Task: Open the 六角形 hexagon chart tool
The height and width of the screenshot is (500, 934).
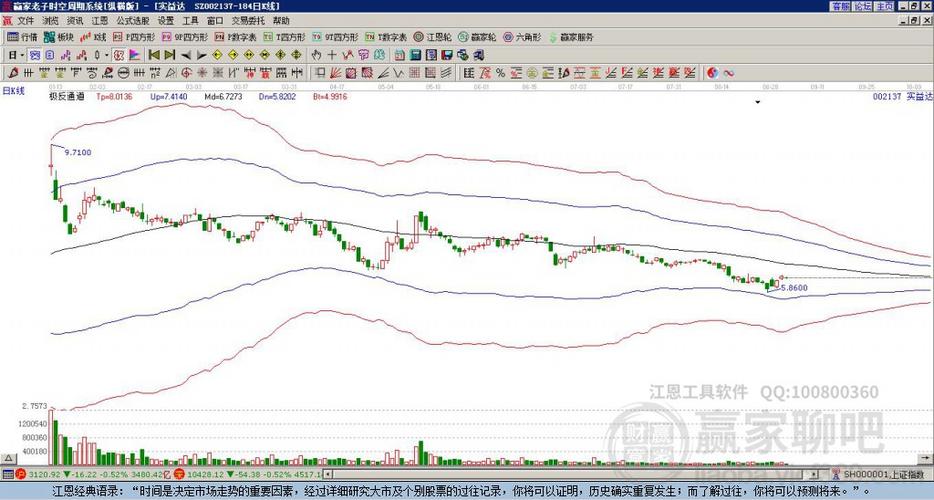Action: point(522,37)
